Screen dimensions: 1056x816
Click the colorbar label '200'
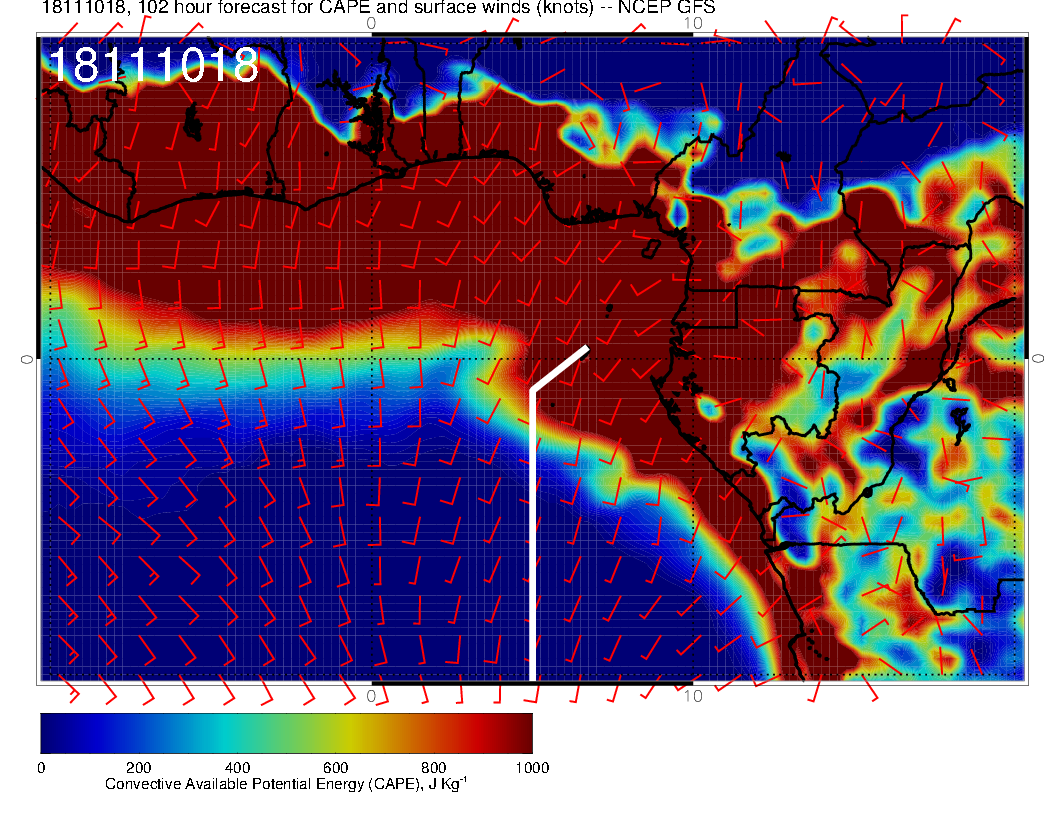139,768
